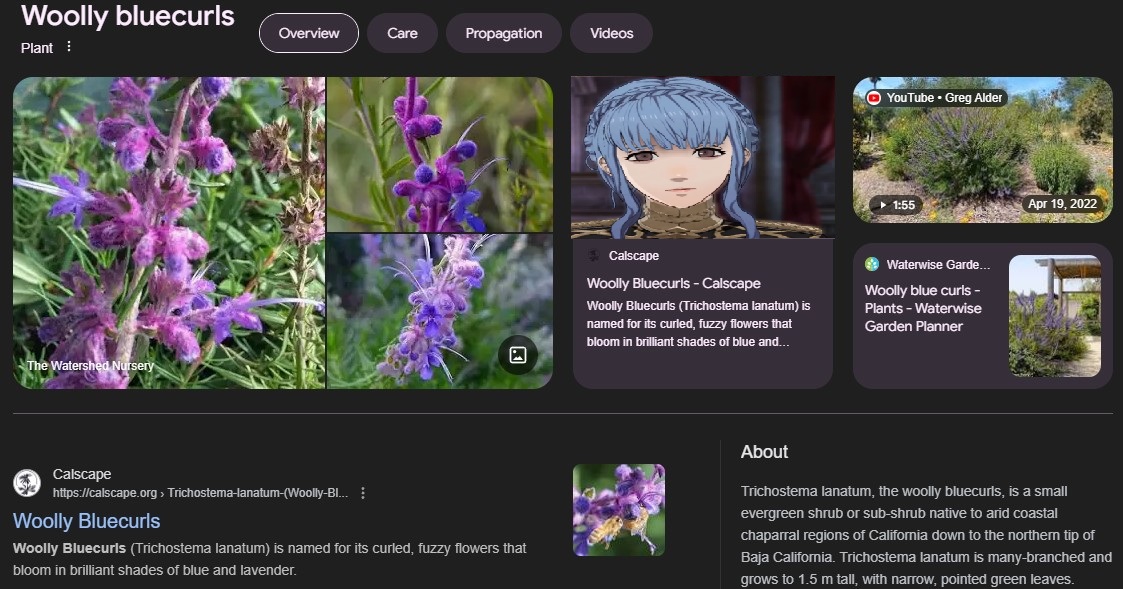Viewport: 1123px width, 589px height.
Task: Click the Calscape favicon in the search result
Action: [x=27, y=483]
